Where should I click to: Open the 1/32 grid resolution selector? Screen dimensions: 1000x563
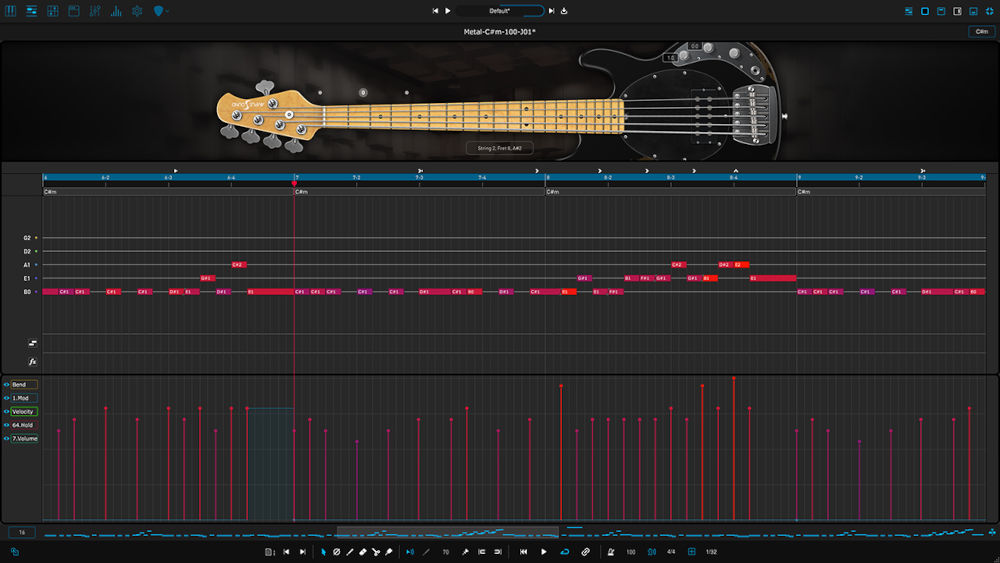point(711,552)
